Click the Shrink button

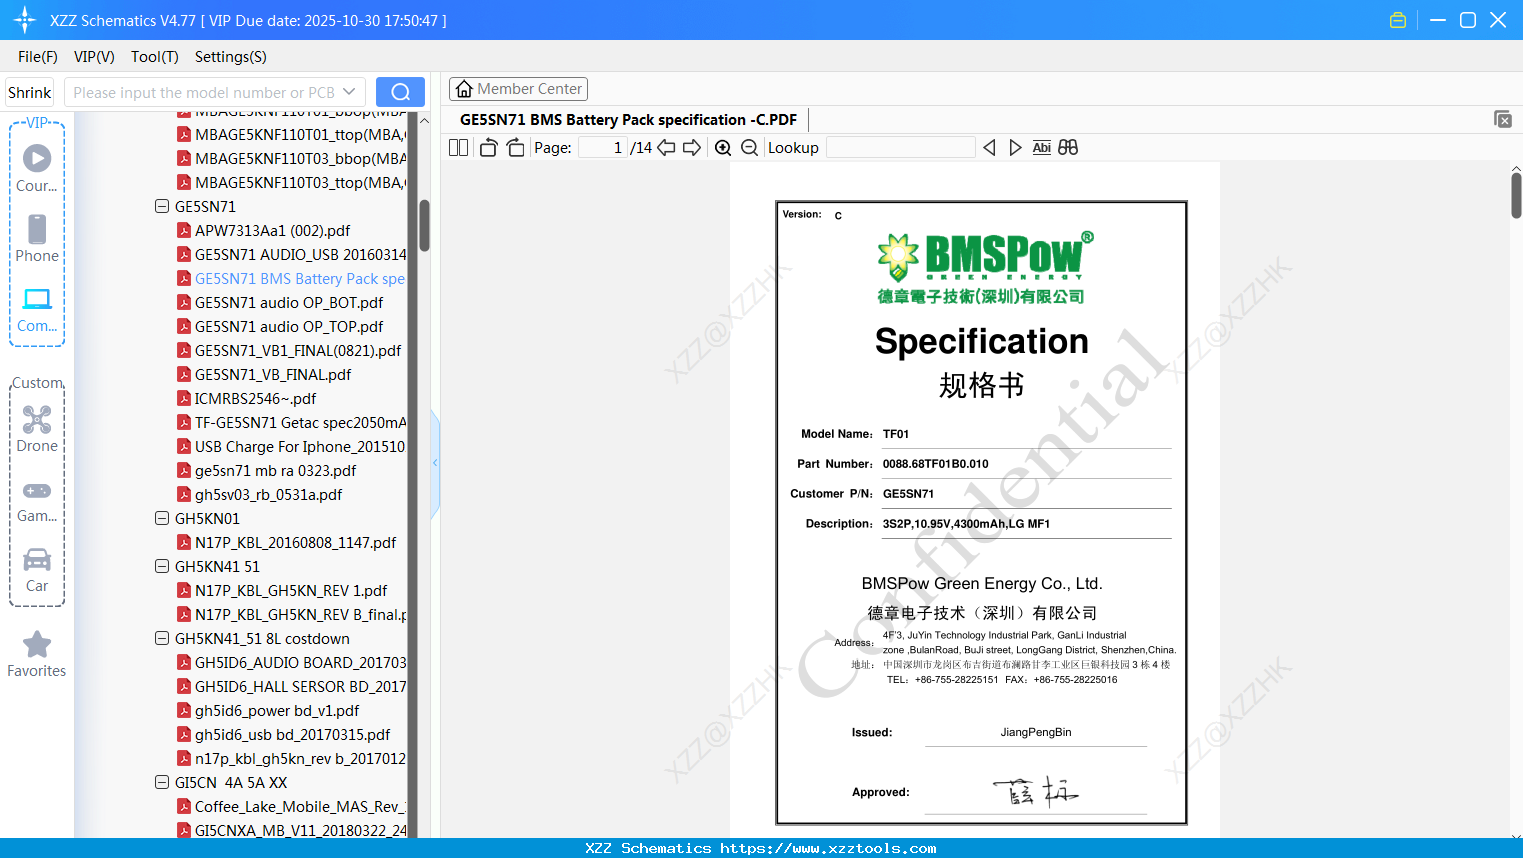[30, 92]
